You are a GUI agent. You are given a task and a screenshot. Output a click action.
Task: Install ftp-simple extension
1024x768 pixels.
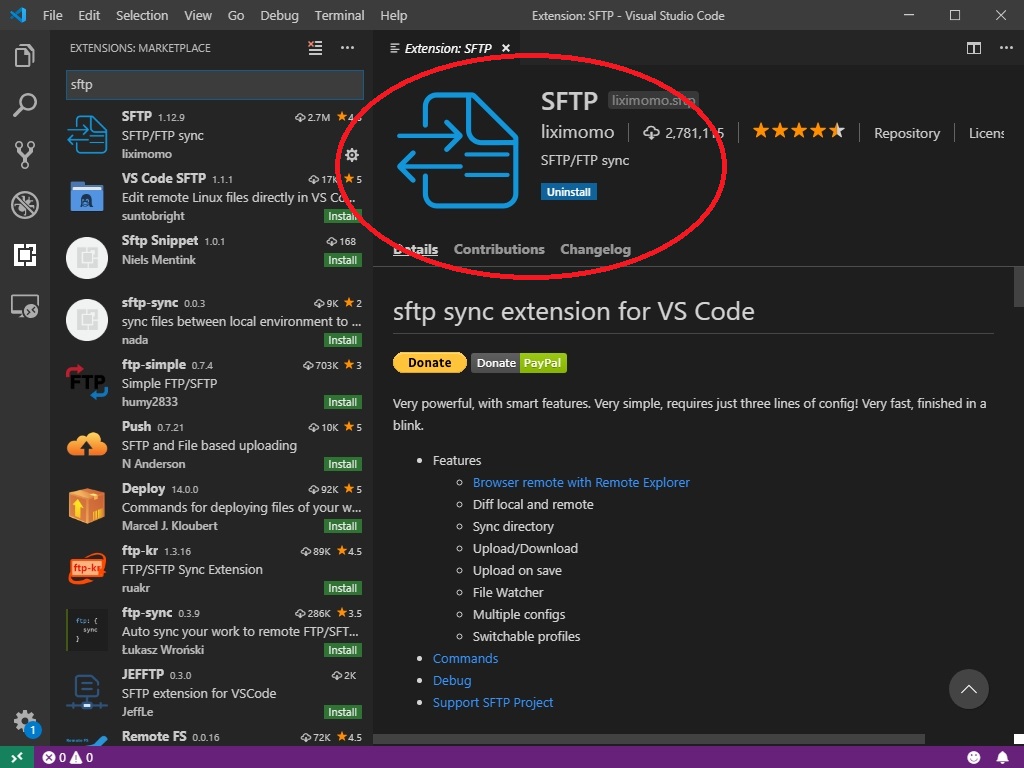coord(343,402)
